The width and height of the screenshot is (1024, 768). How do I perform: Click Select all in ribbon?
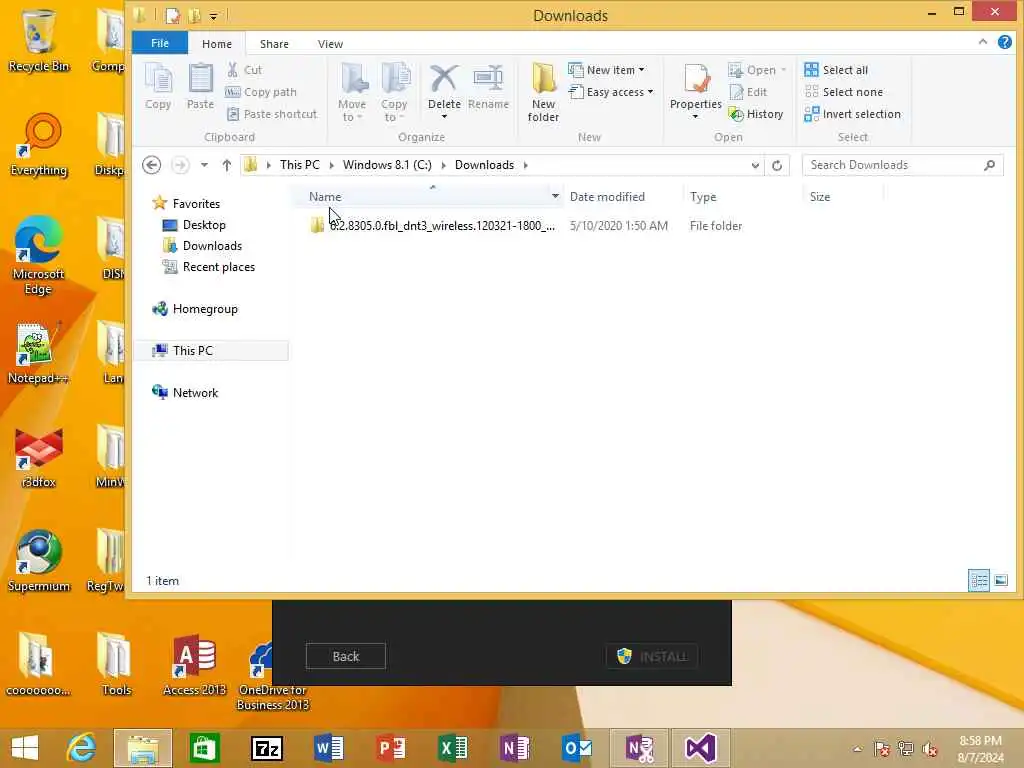pos(836,70)
